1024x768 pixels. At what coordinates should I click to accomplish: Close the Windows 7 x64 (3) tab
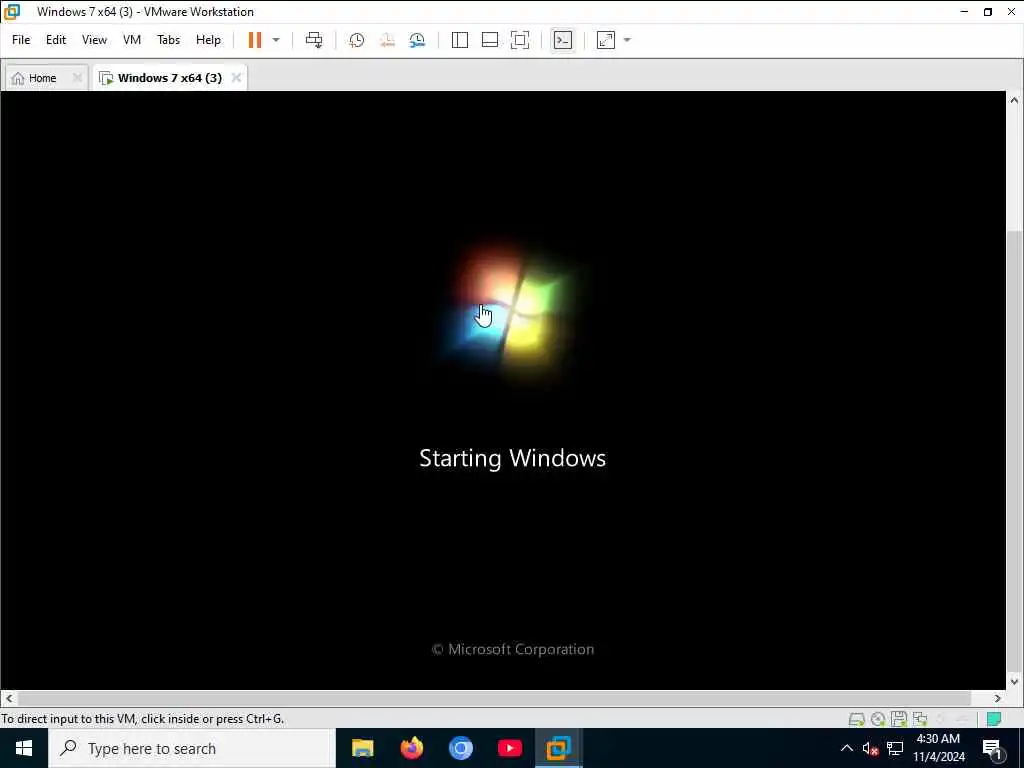236,78
